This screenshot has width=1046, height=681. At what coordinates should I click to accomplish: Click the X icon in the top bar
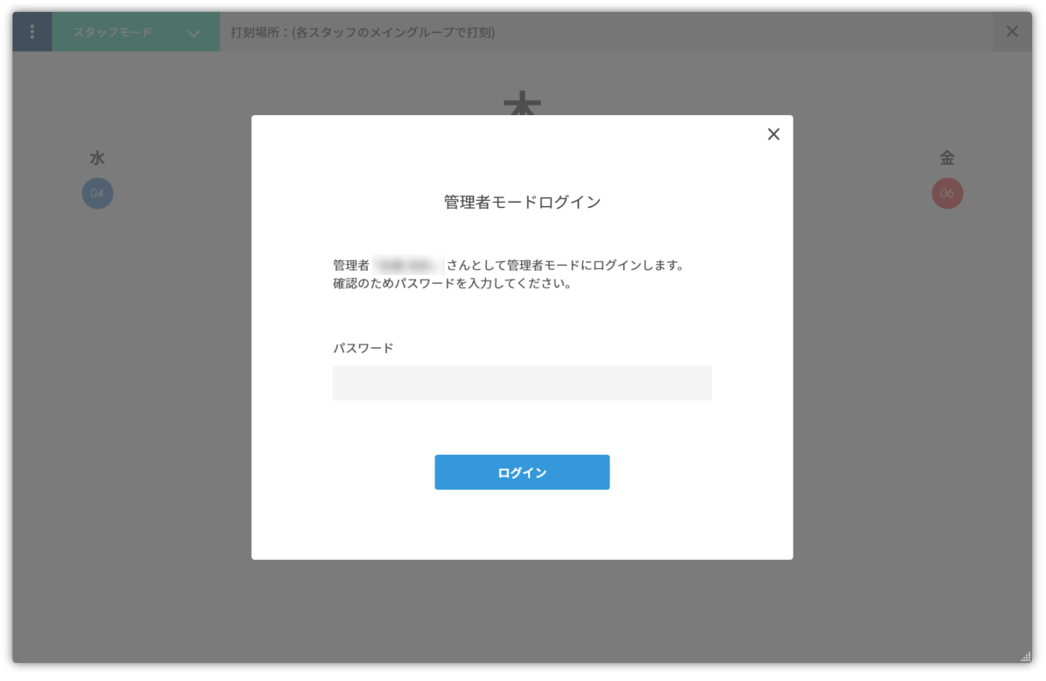pos(1012,32)
